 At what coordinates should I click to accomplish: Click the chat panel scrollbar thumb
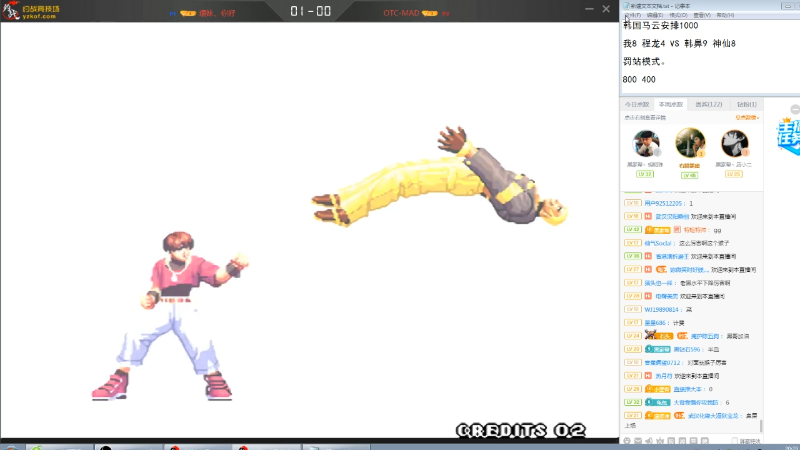pos(761,425)
